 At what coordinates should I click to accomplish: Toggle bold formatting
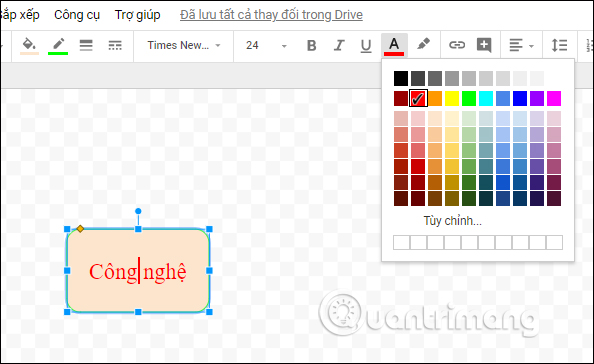311,45
